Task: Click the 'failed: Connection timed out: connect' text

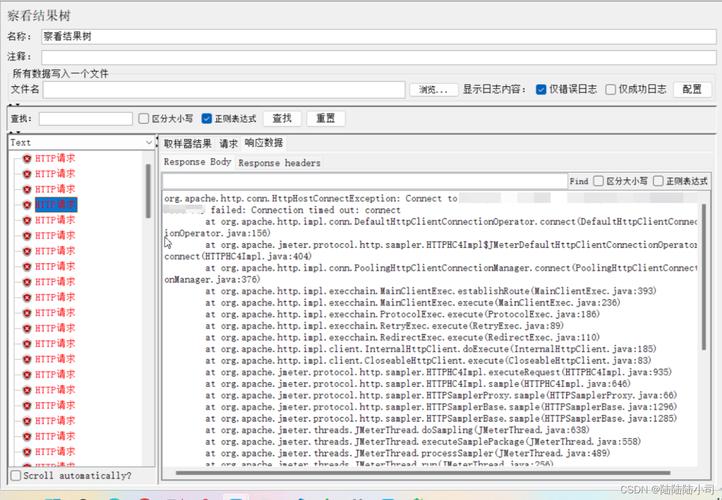Action: click(x=305, y=210)
